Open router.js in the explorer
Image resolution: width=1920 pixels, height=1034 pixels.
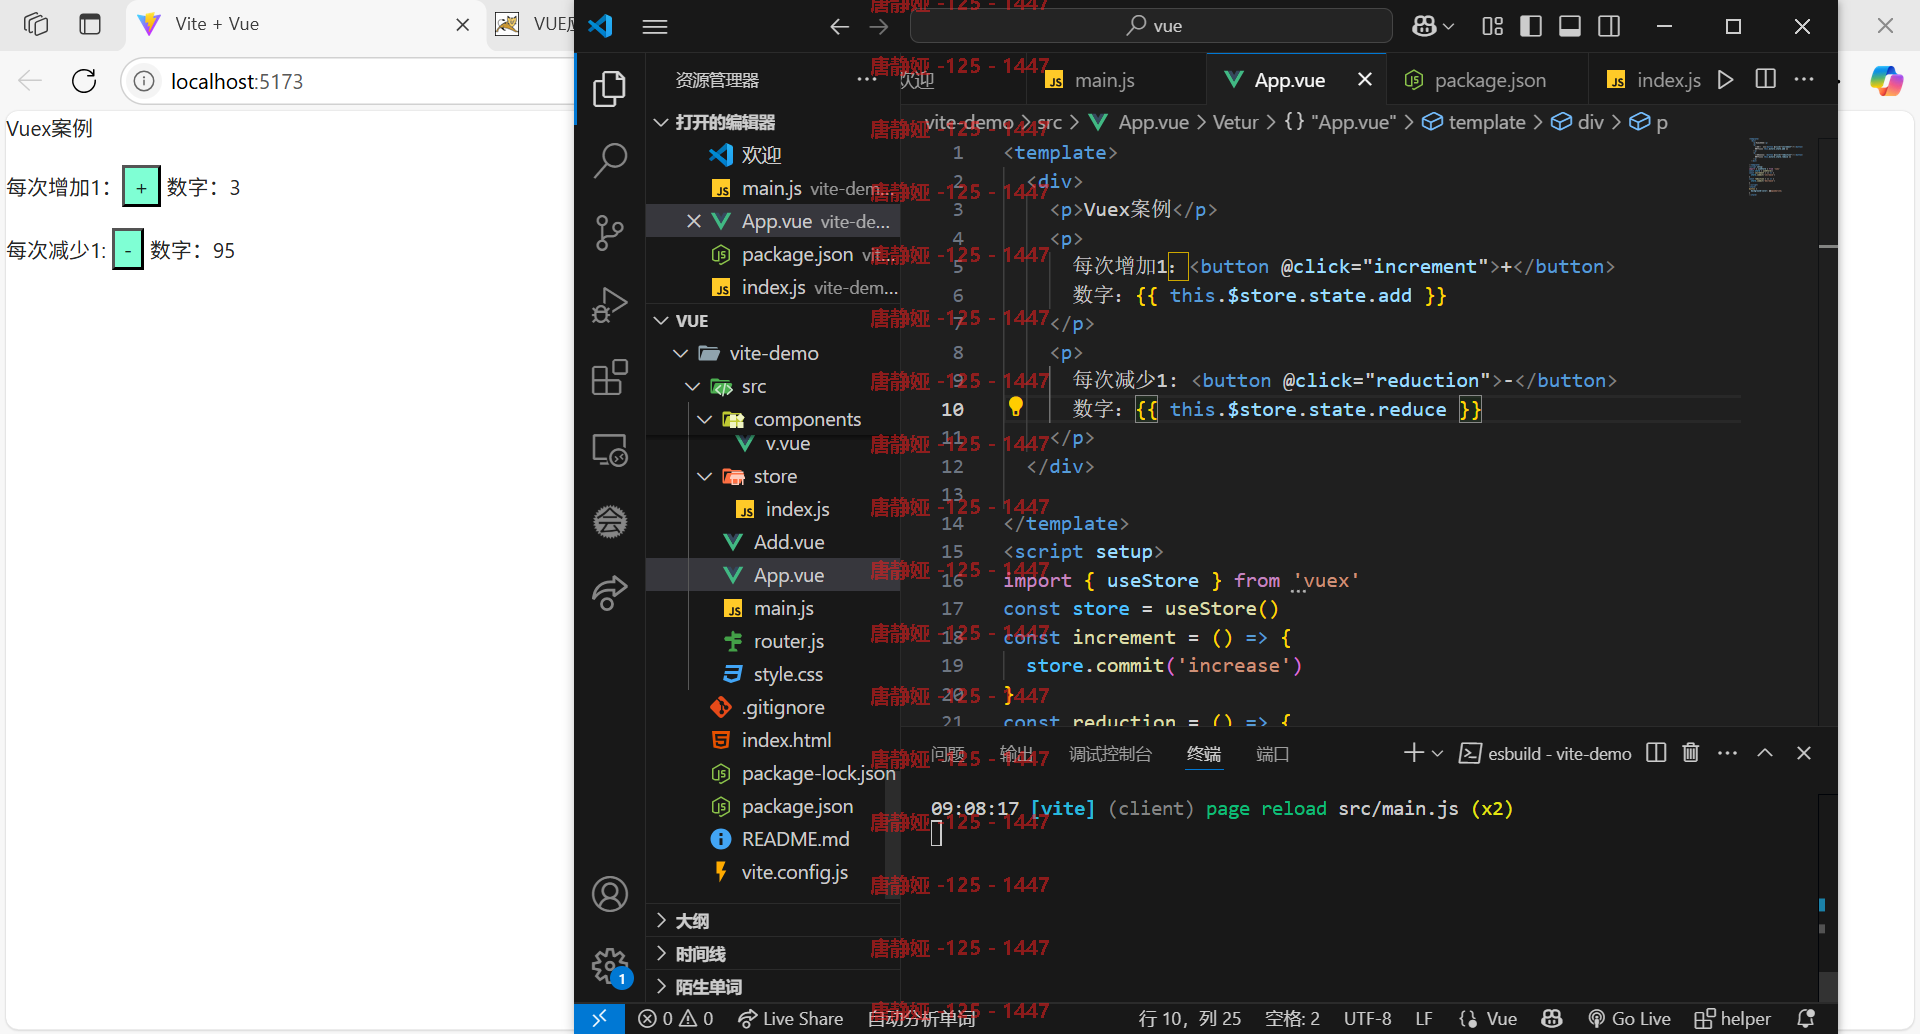[x=788, y=641]
